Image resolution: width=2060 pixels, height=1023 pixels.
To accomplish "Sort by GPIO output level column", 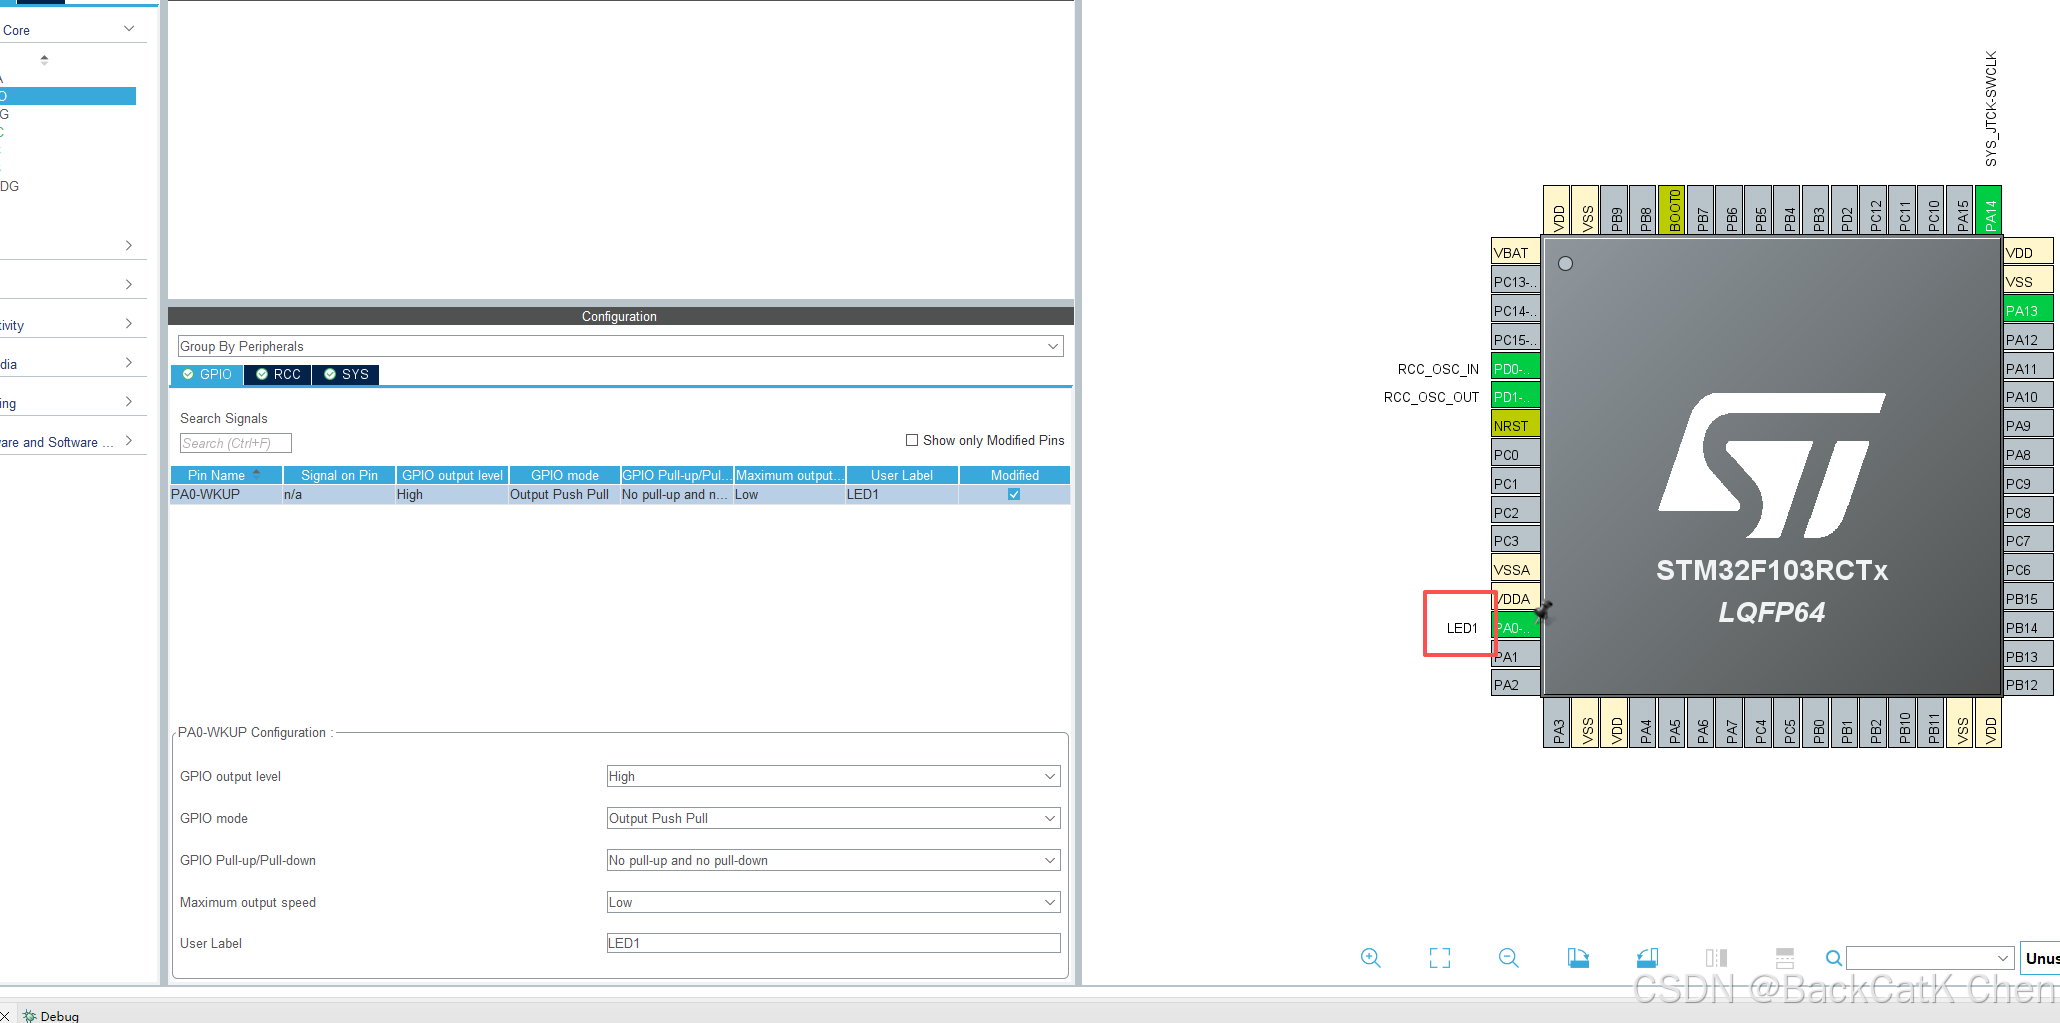I will (x=452, y=475).
